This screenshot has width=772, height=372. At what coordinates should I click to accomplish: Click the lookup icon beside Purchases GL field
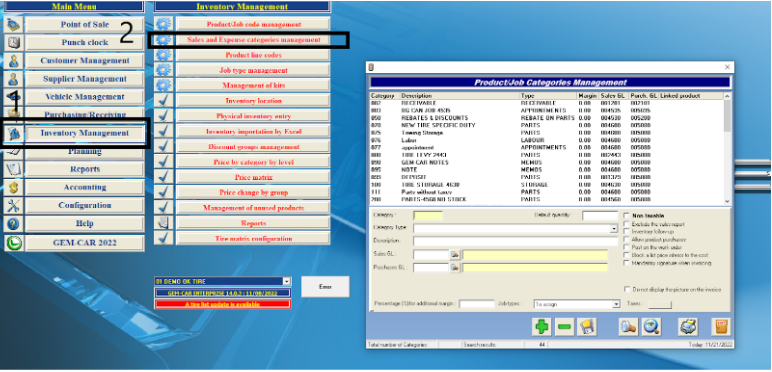(455, 268)
